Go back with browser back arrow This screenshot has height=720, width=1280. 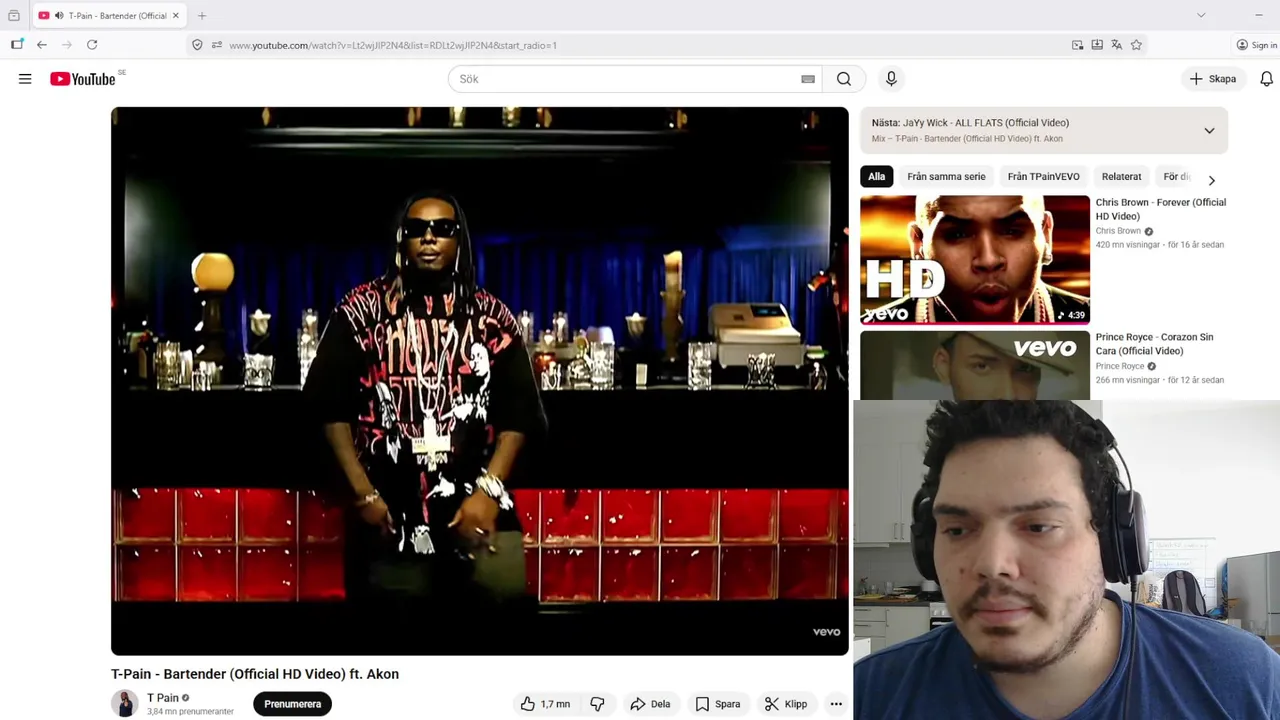coord(42,45)
